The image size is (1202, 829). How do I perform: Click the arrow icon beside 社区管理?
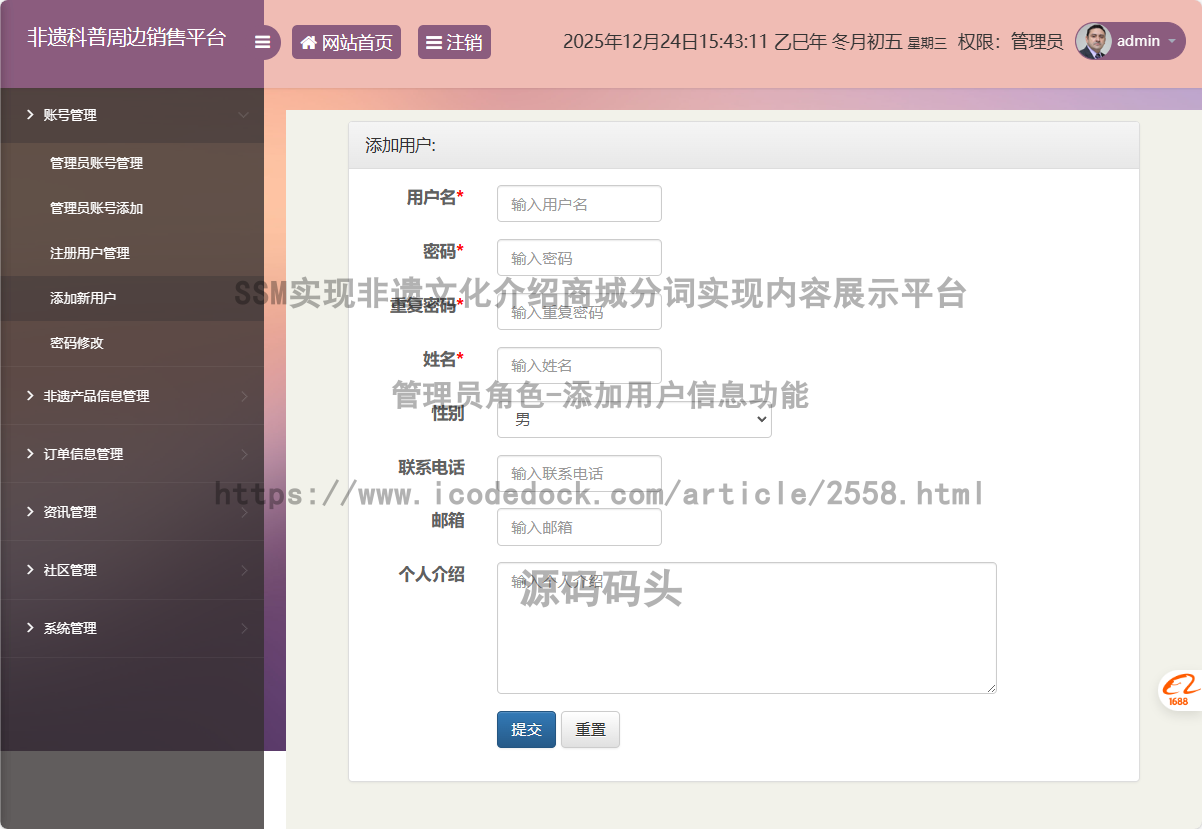pyautogui.click(x=245, y=570)
